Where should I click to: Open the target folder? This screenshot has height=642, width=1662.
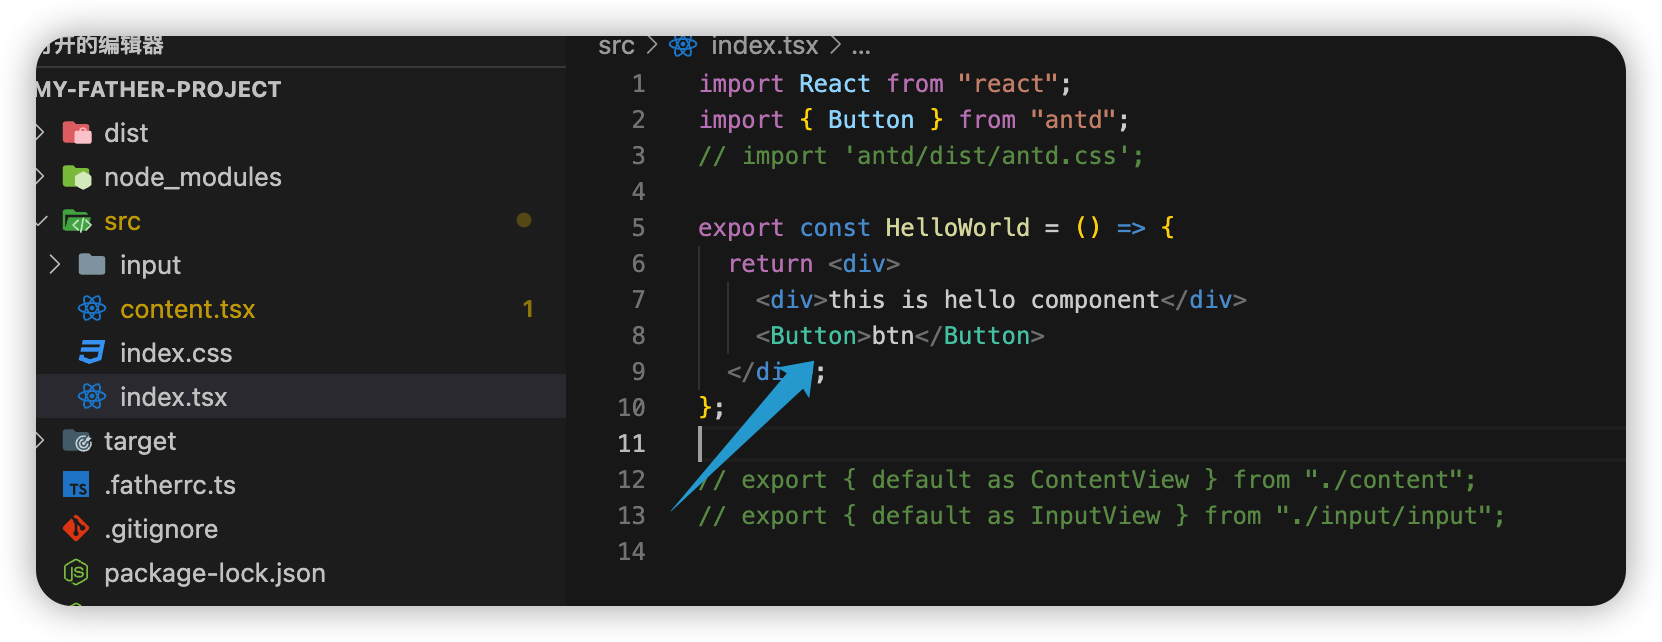click(x=140, y=441)
